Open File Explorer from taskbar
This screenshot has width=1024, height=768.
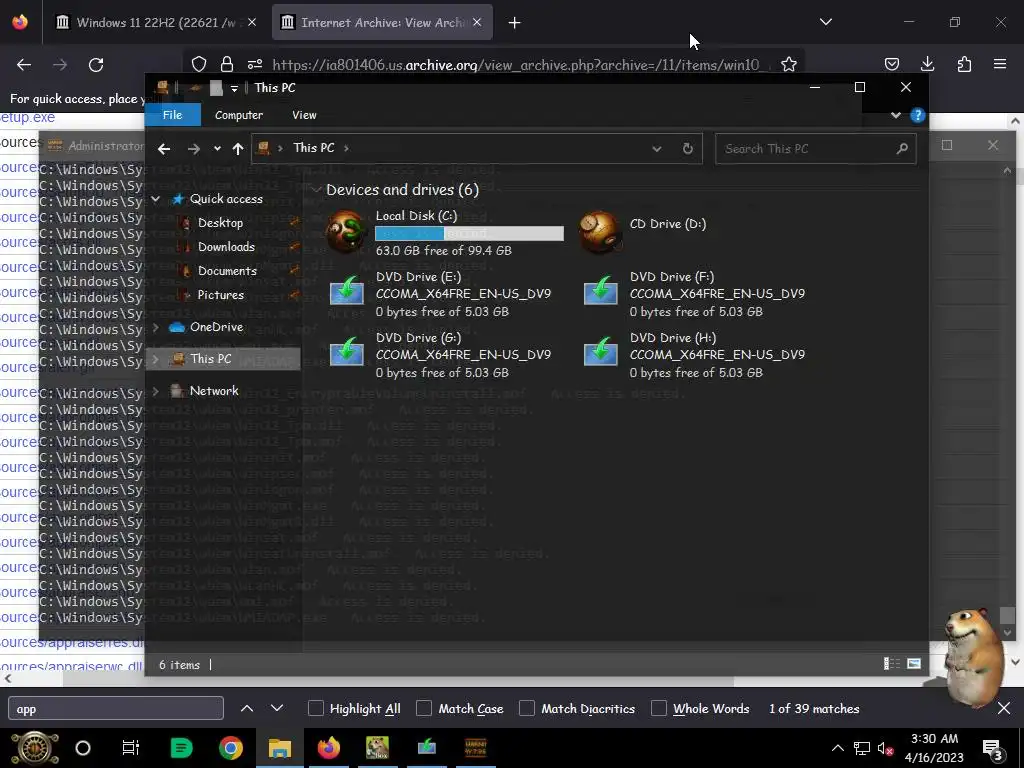point(280,748)
